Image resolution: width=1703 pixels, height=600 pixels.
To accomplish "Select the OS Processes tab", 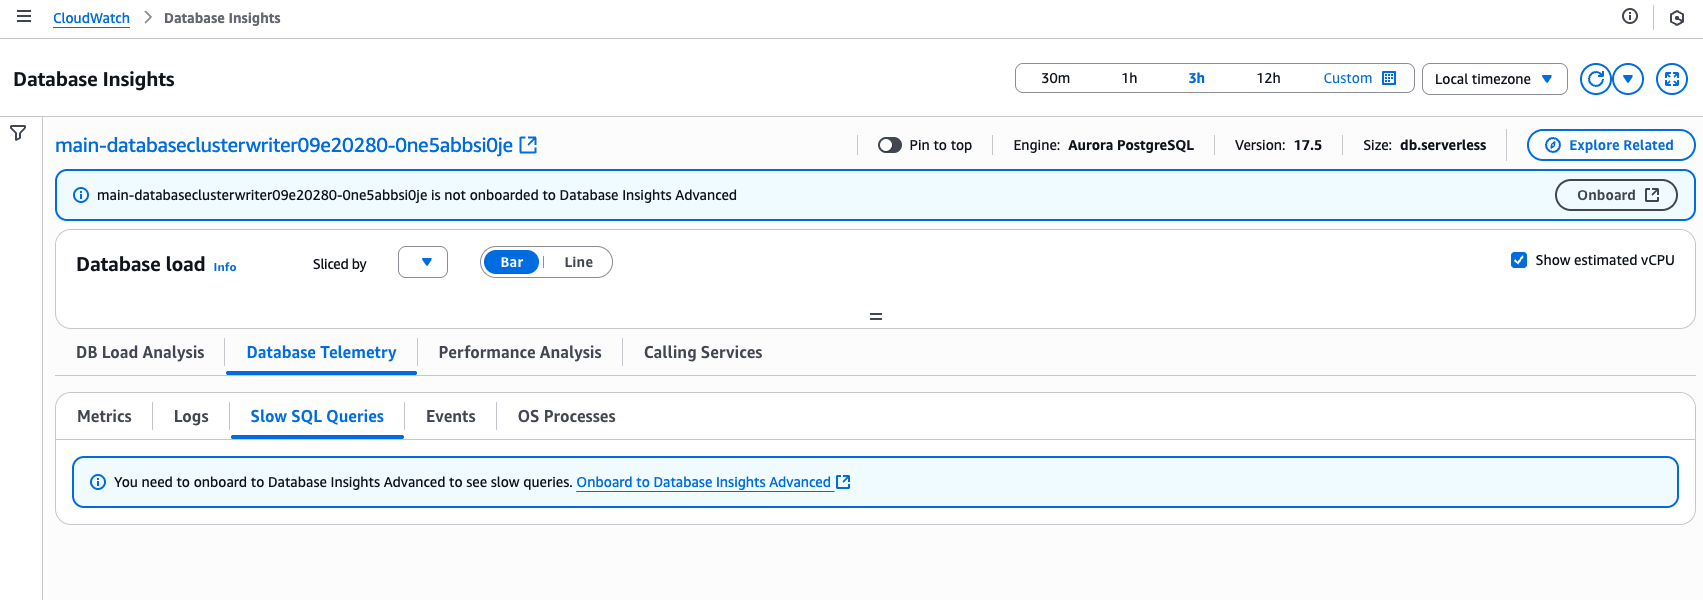I will coord(566,416).
